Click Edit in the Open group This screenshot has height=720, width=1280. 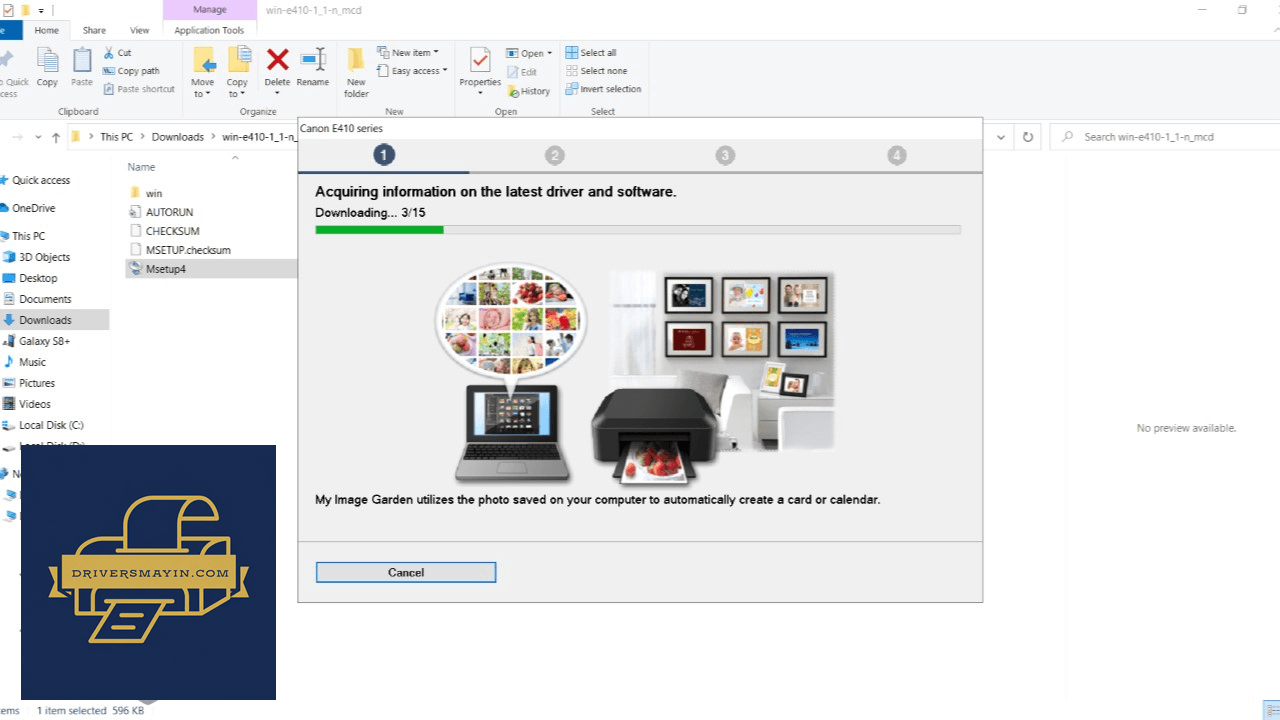coord(522,72)
